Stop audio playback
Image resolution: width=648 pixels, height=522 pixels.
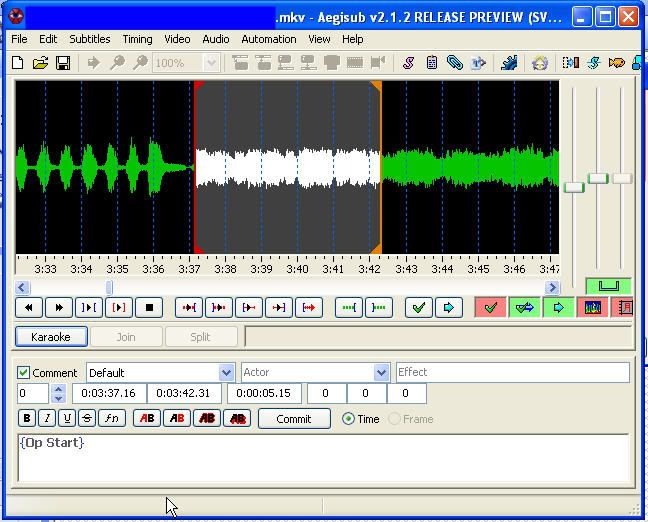(x=149, y=307)
